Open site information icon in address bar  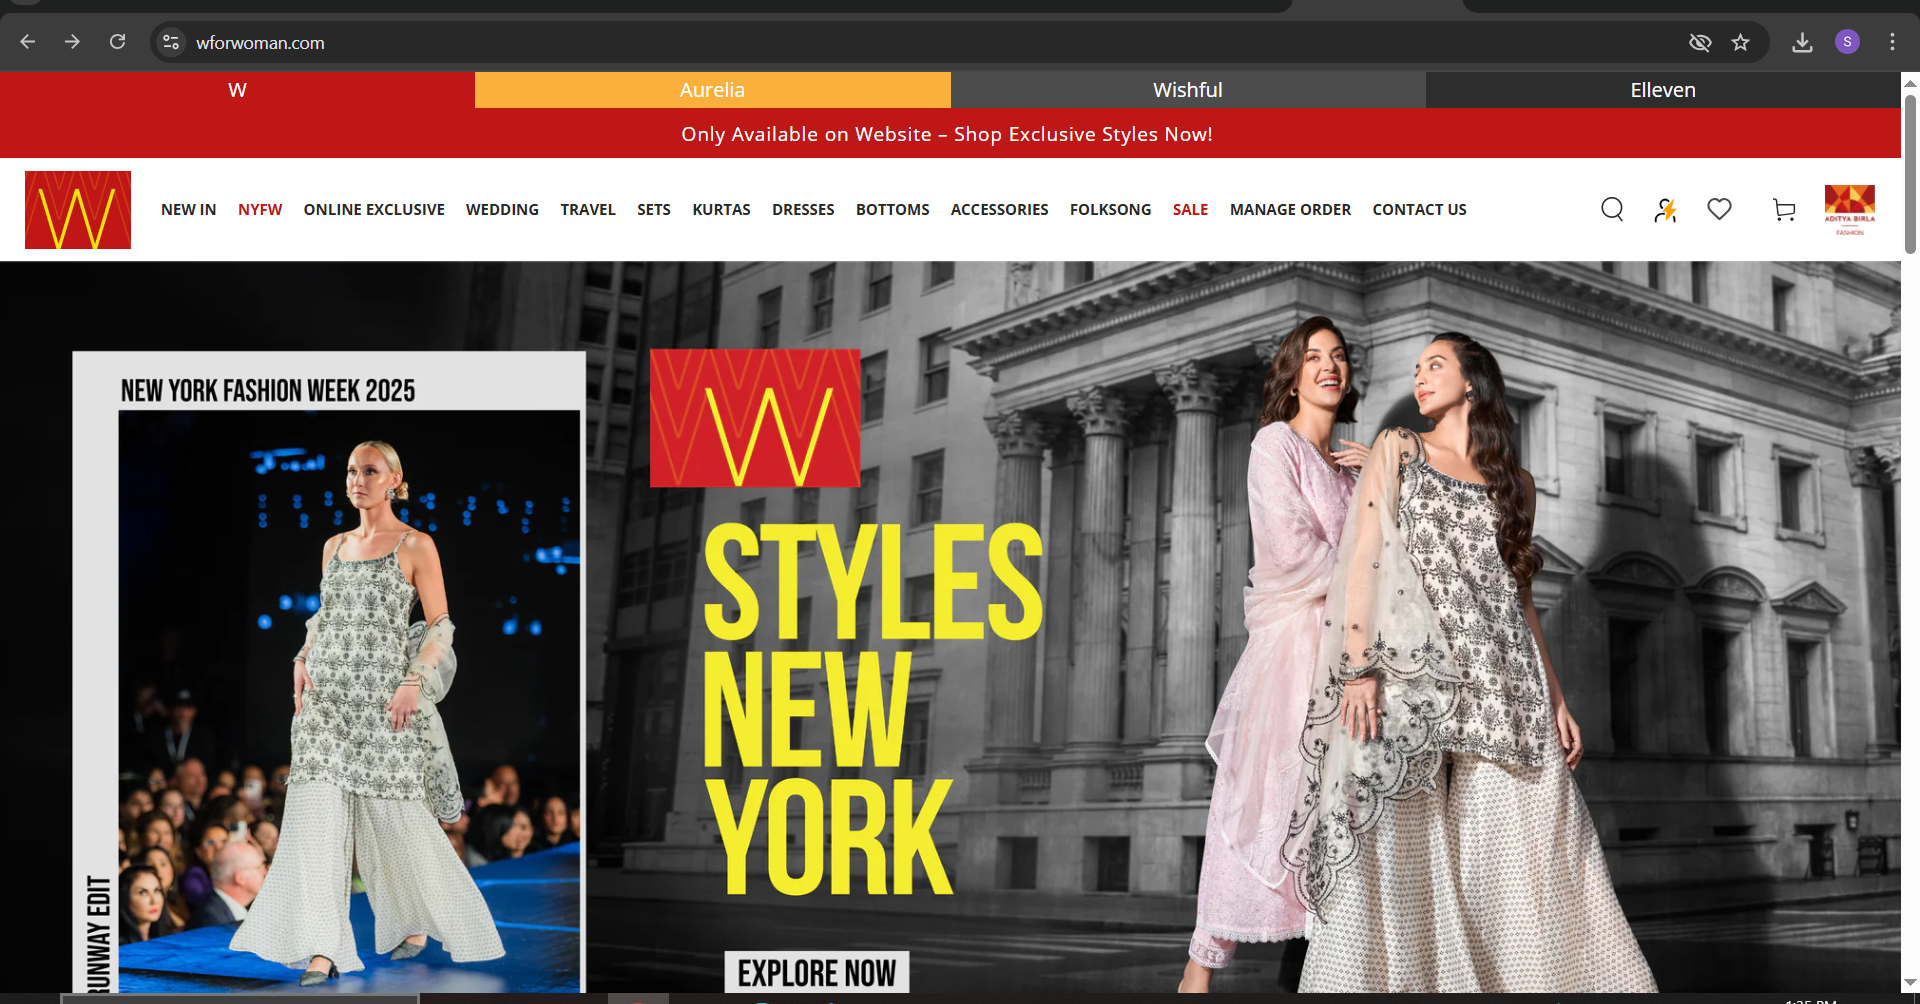click(171, 42)
